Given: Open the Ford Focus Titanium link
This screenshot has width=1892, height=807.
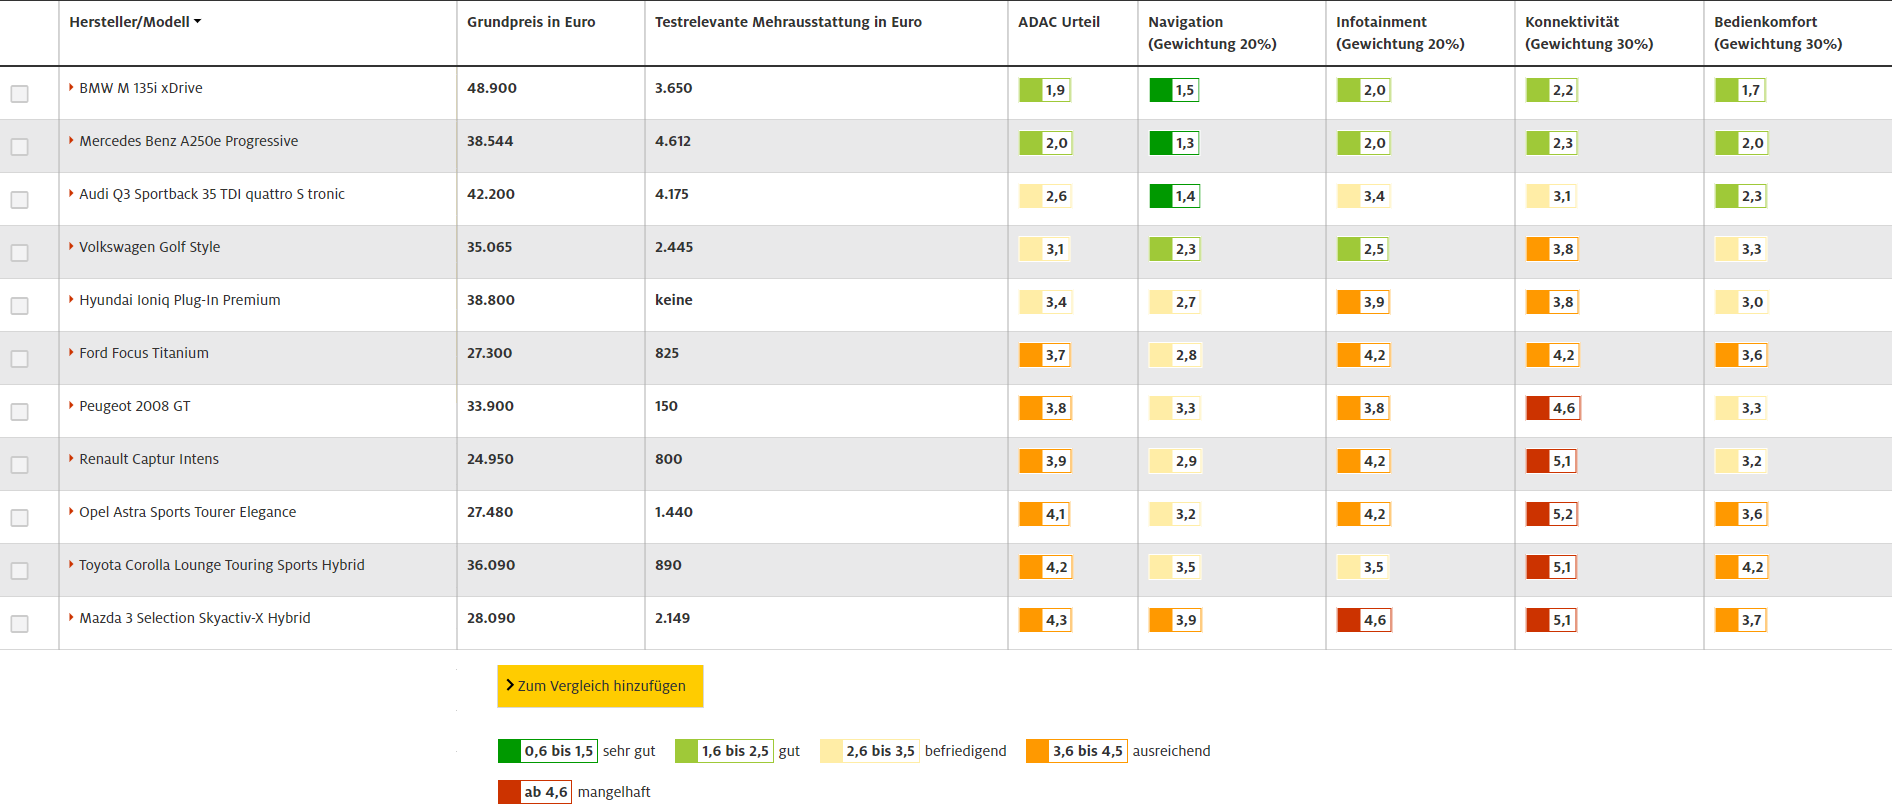Looking at the screenshot, I should pyautogui.click(x=144, y=353).
